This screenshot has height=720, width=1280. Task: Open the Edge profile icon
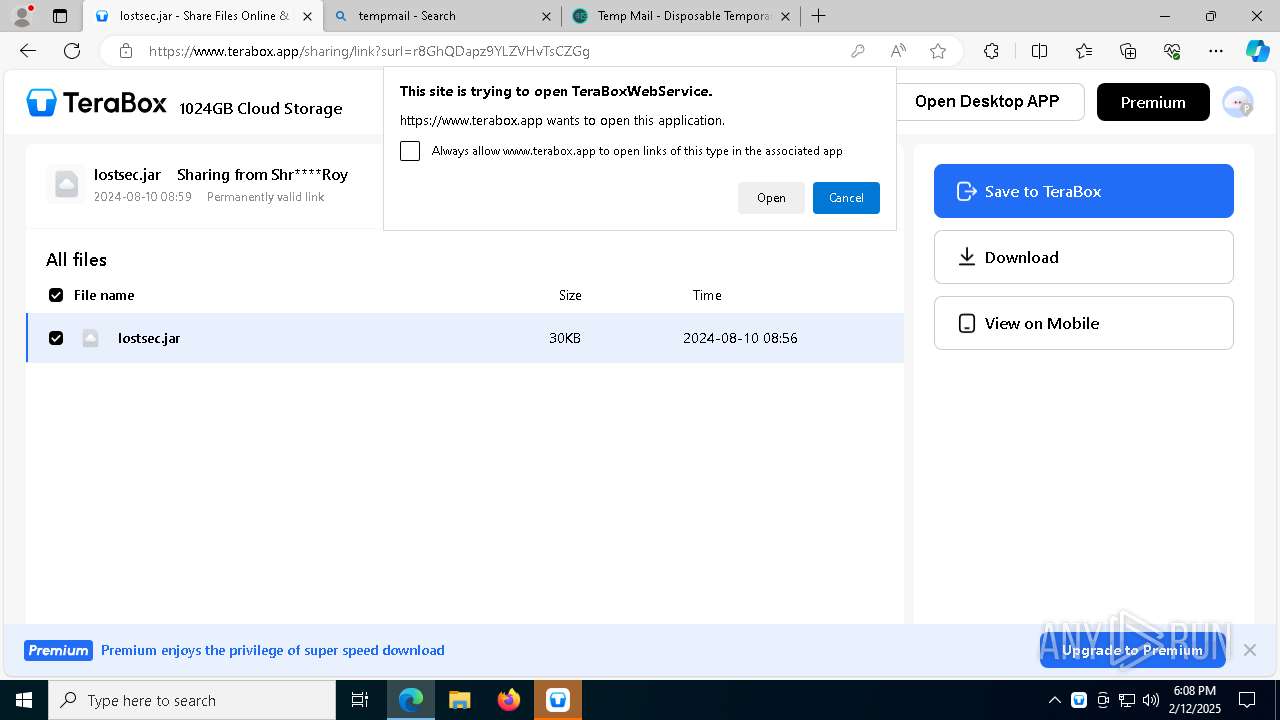(x=22, y=16)
